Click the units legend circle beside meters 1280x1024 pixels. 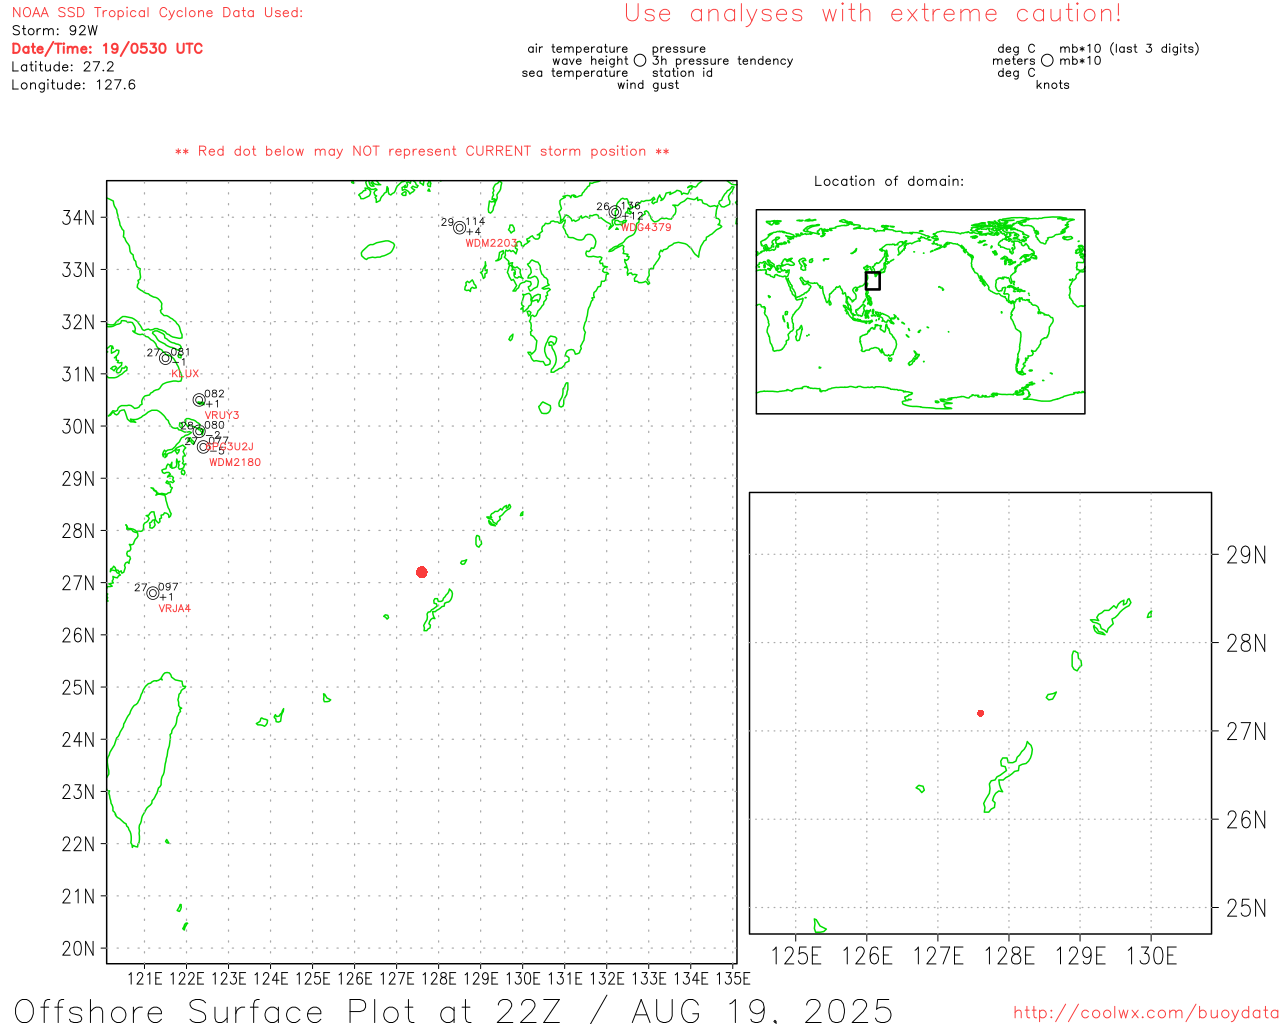1047,60
